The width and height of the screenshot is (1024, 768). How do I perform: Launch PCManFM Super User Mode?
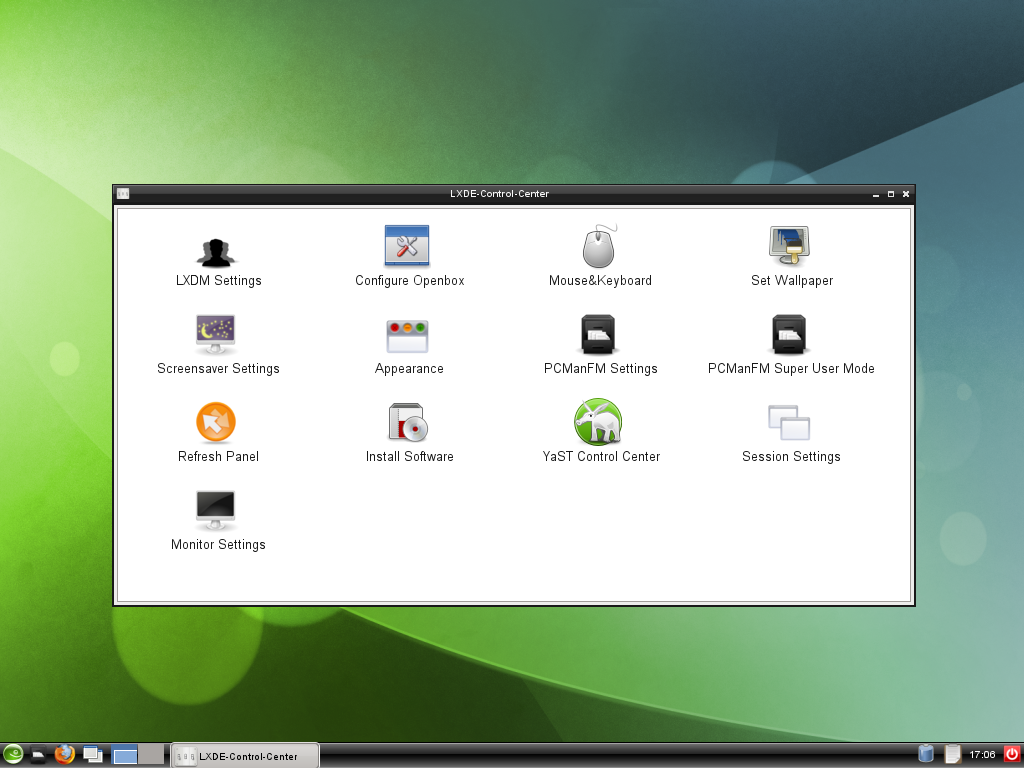[x=790, y=335]
